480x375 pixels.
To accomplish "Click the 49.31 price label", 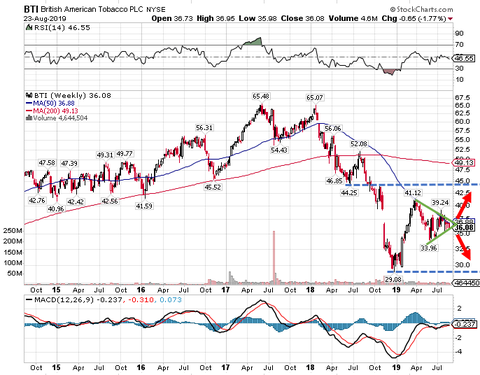I will [105, 155].
